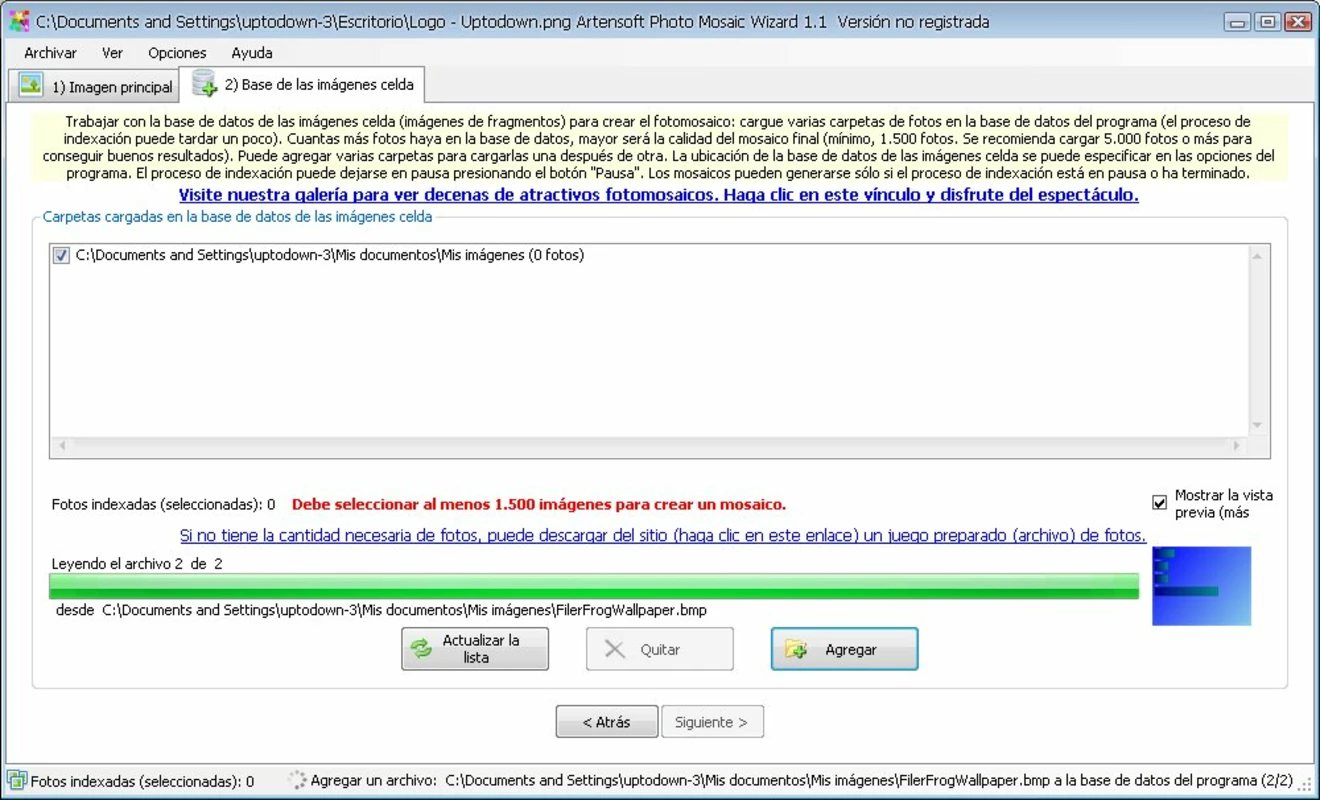Click the yellow instructions text block
Screen dimensions: 1320x800
click(660, 147)
